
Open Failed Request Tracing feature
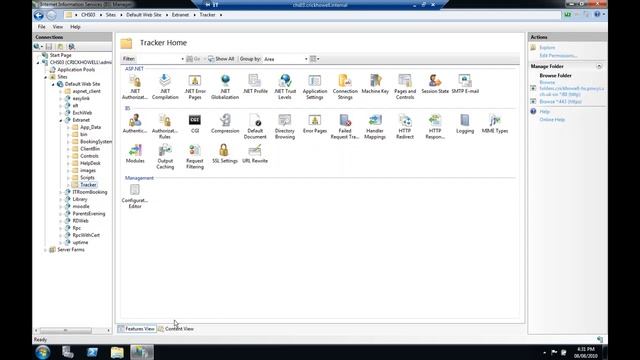click(345, 127)
